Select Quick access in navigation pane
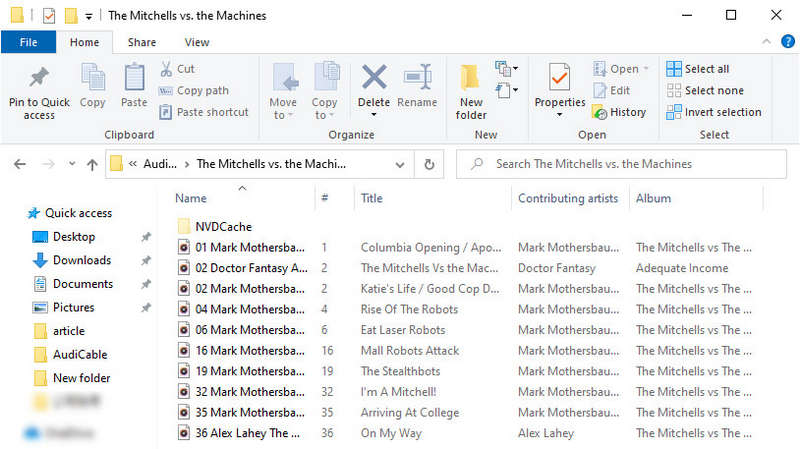 point(70,213)
